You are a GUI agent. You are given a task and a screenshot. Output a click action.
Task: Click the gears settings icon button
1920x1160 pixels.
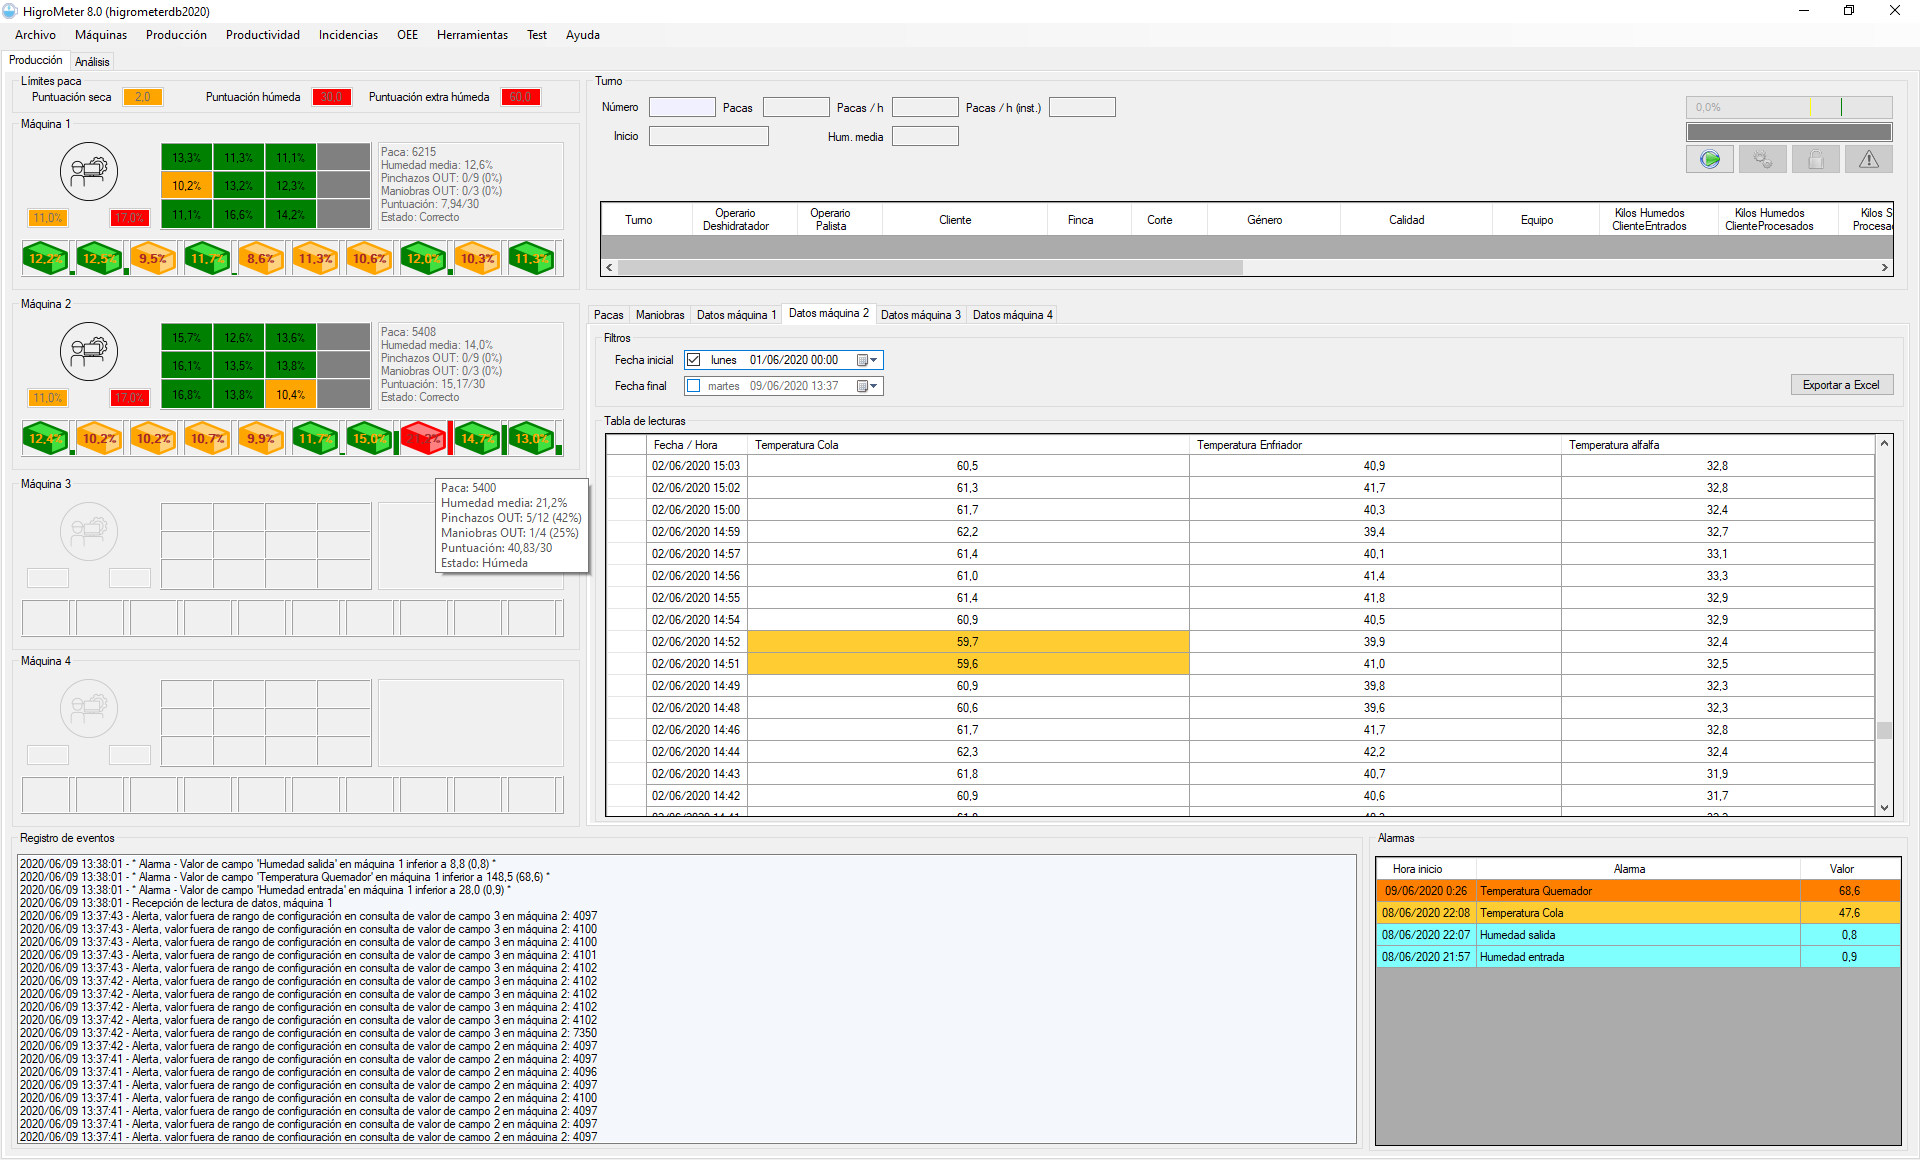tap(1763, 159)
